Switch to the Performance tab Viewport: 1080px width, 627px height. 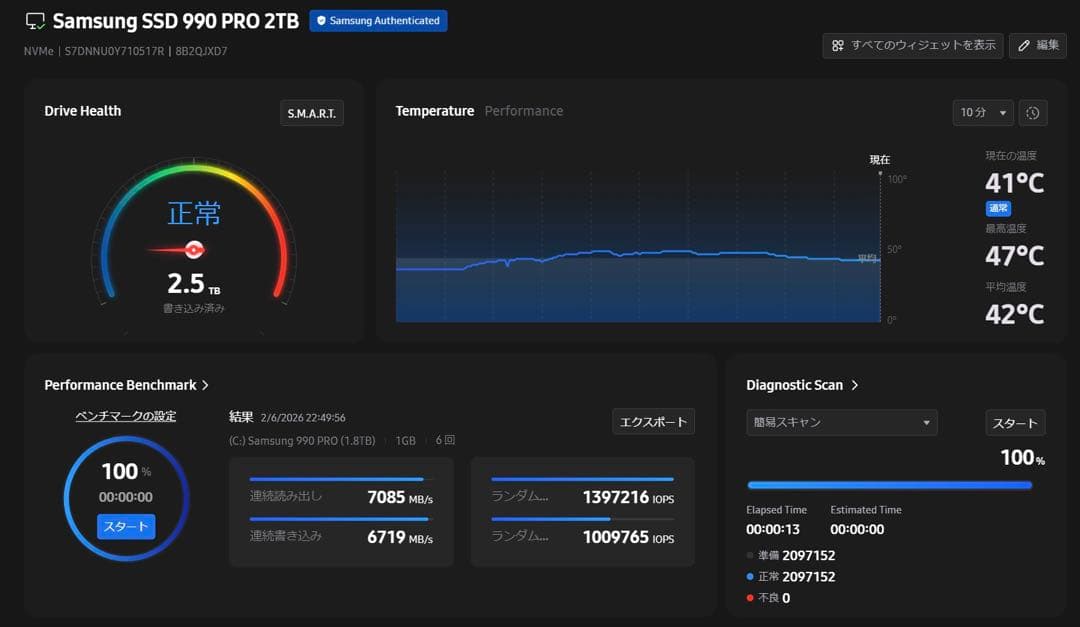(523, 111)
